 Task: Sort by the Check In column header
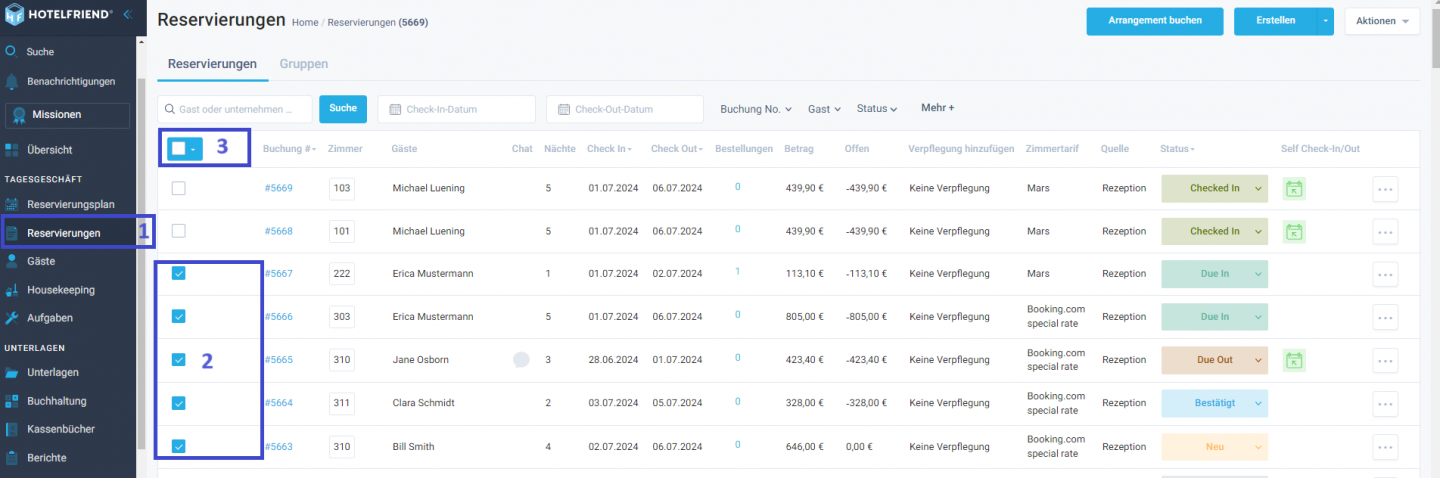[609, 149]
